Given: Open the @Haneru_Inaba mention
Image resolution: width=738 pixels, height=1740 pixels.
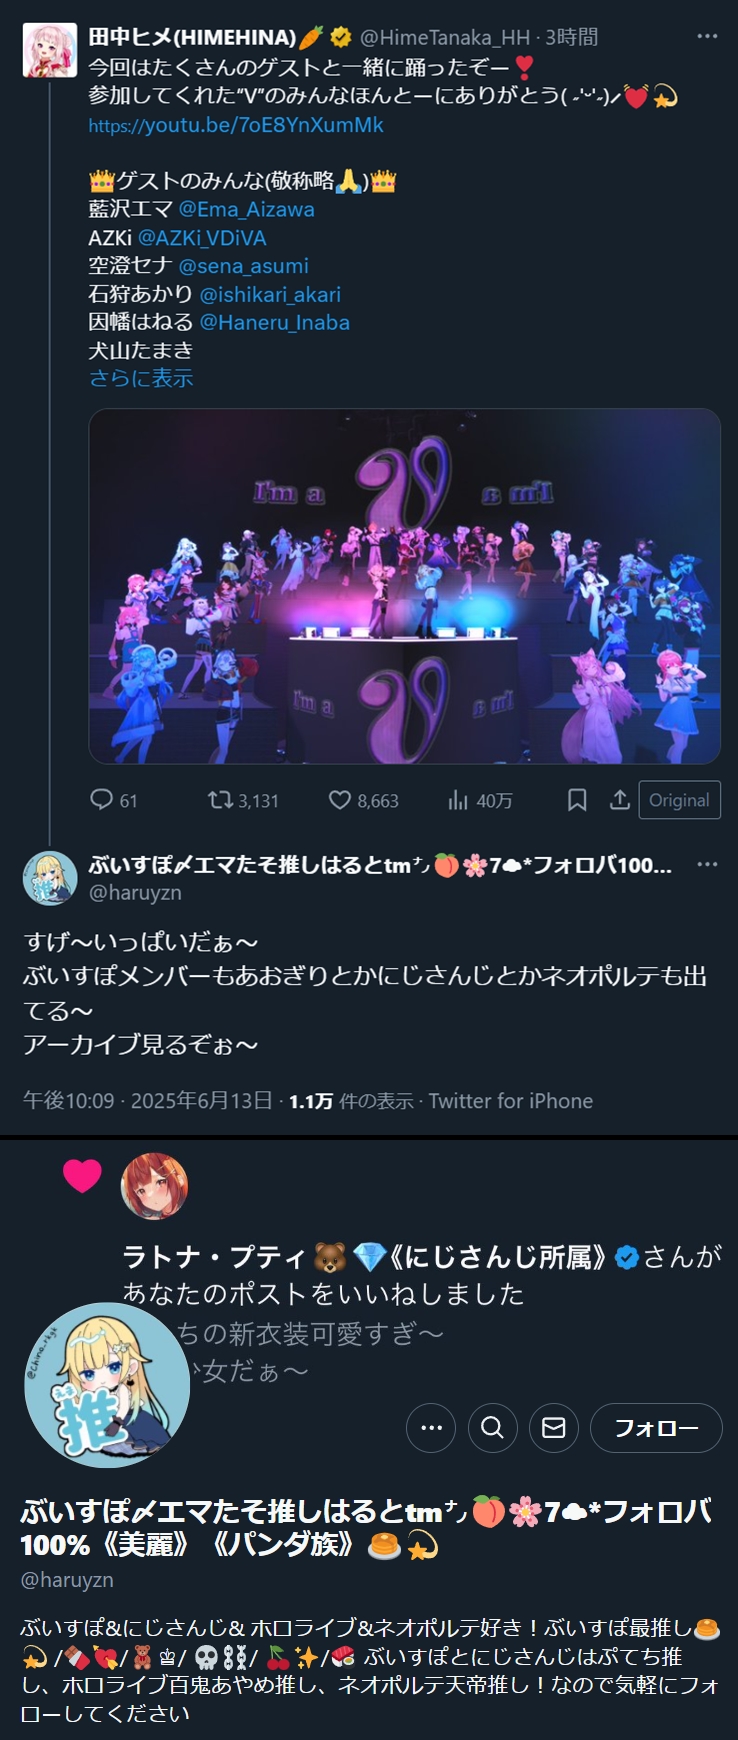Looking at the screenshot, I should [x=275, y=322].
